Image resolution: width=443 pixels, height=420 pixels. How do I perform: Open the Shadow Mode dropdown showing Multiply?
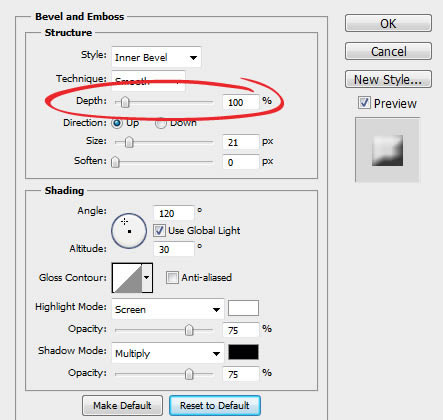pos(168,353)
